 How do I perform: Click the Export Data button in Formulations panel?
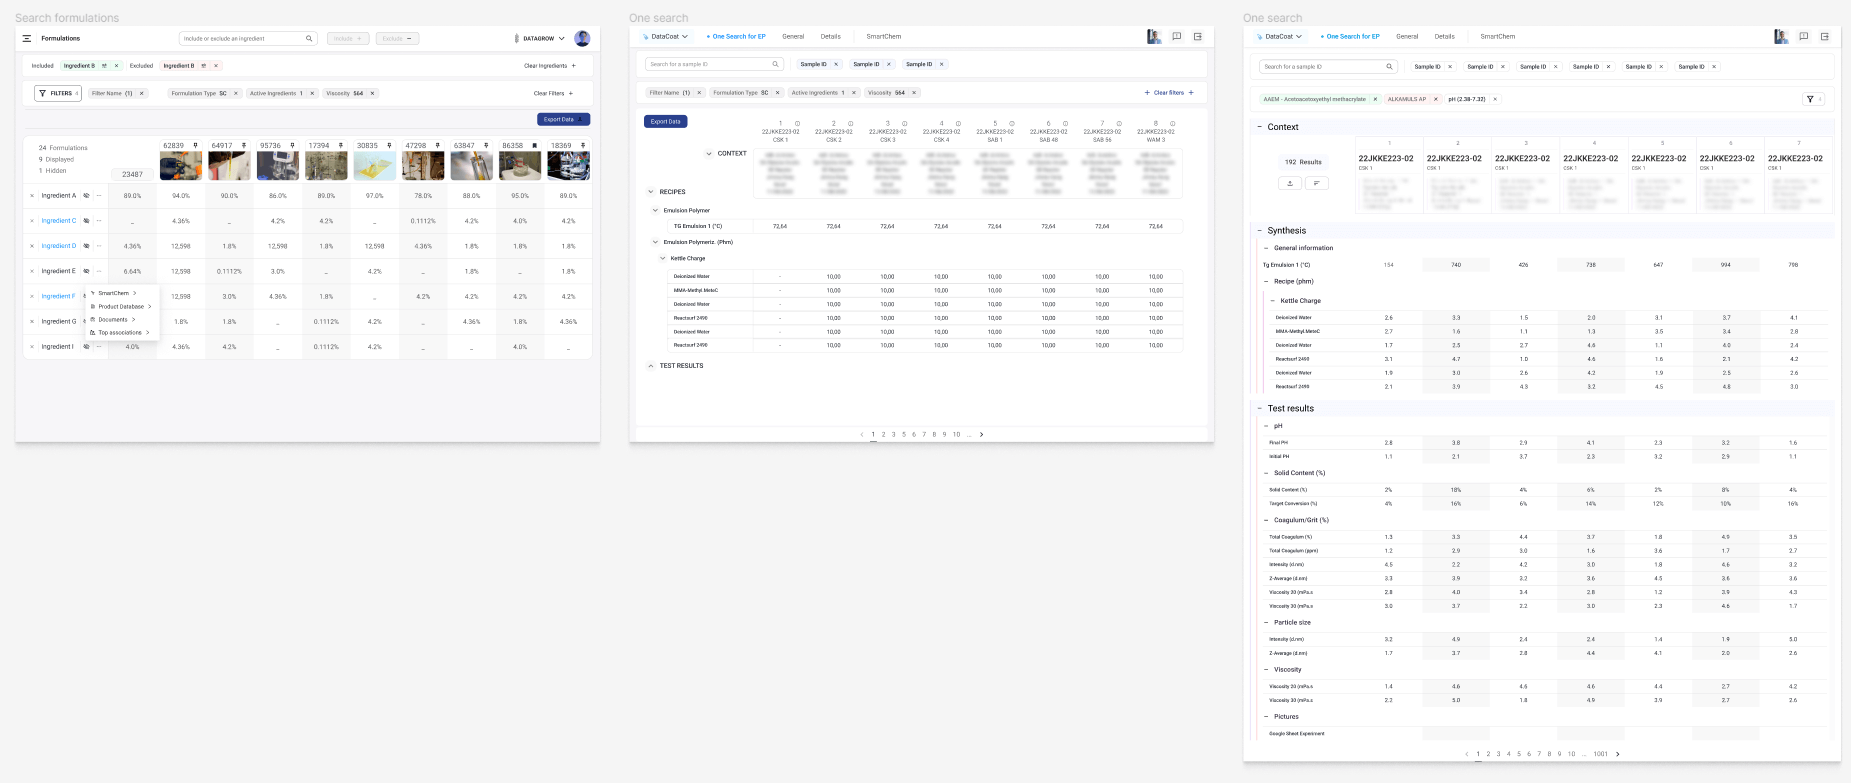[x=563, y=119]
